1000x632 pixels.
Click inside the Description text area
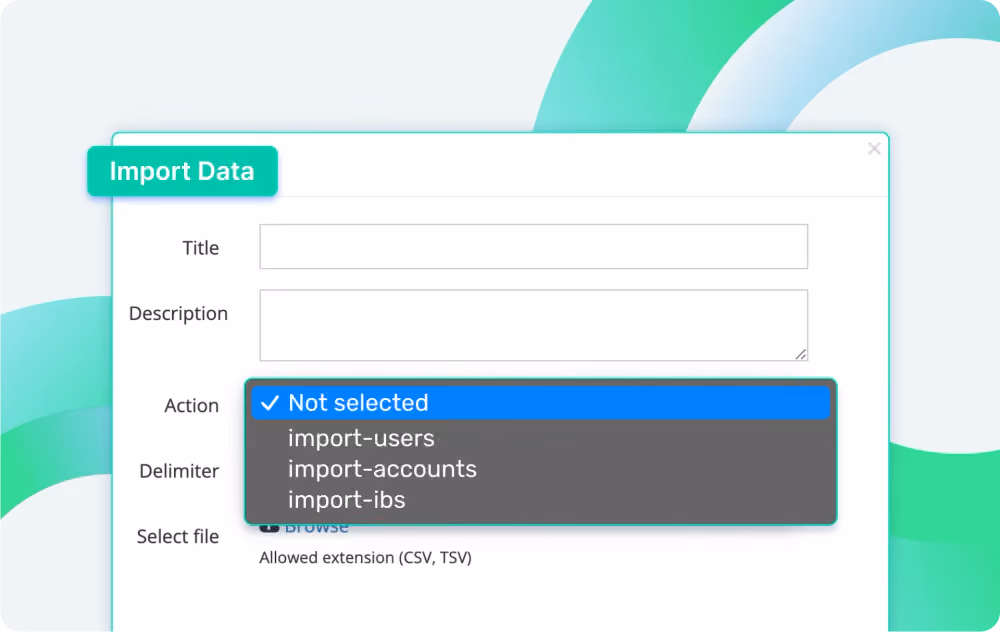point(534,325)
